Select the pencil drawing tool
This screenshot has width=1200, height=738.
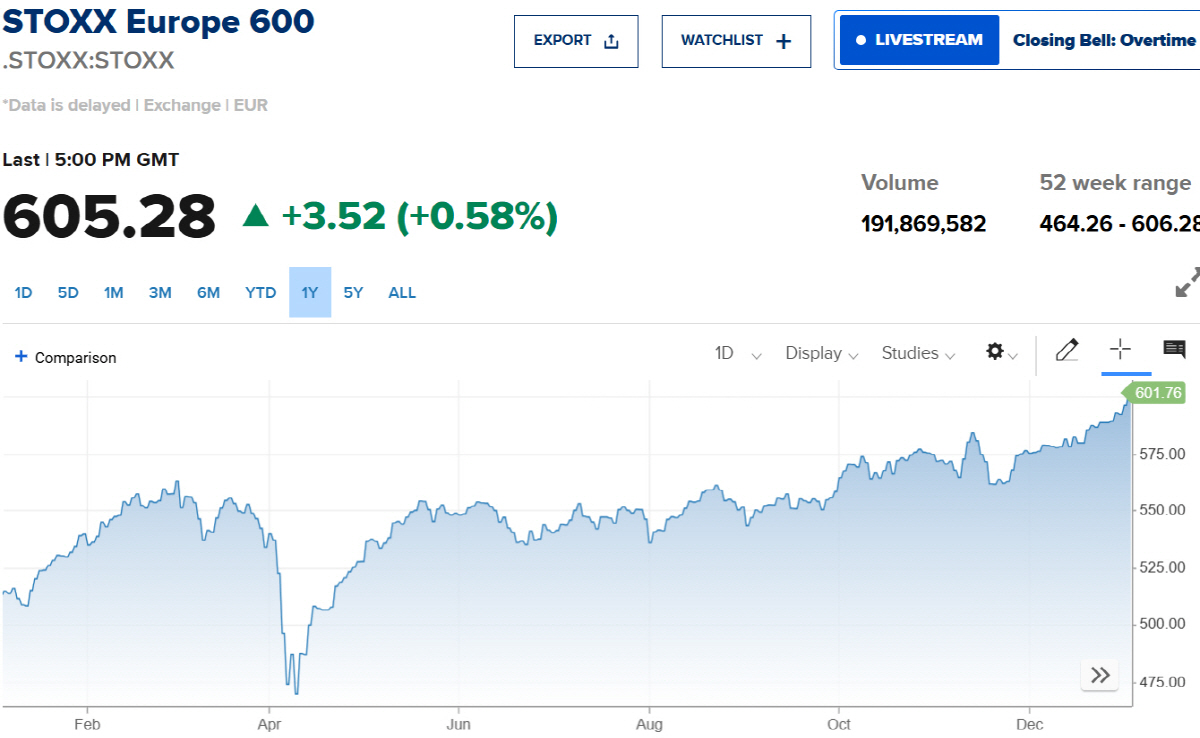pyautogui.click(x=1067, y=351)
